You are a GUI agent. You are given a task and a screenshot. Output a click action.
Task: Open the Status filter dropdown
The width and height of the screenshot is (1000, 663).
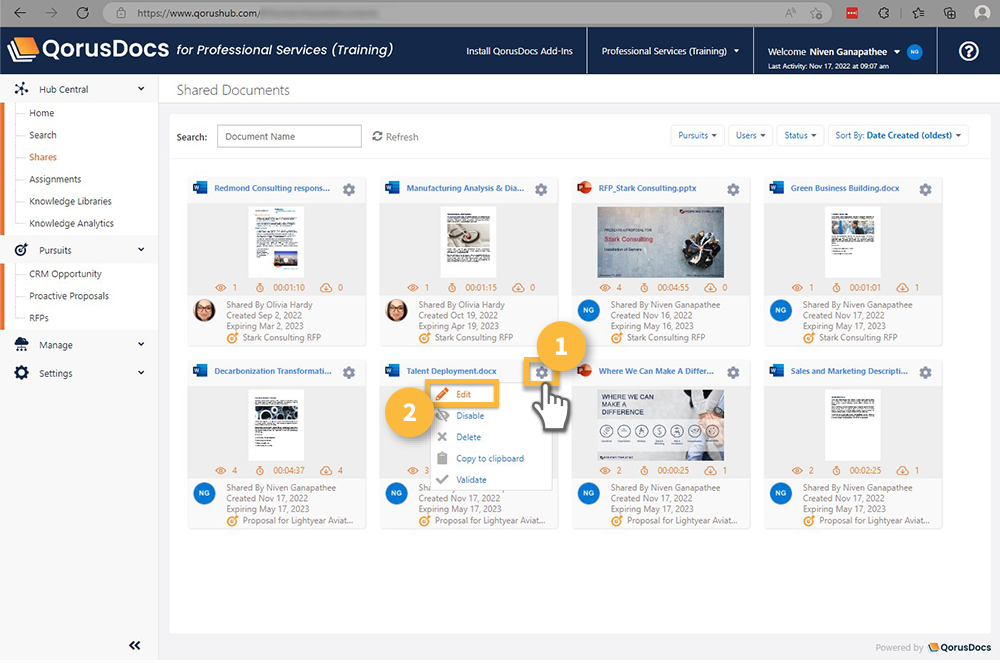(x=800, y=135)
